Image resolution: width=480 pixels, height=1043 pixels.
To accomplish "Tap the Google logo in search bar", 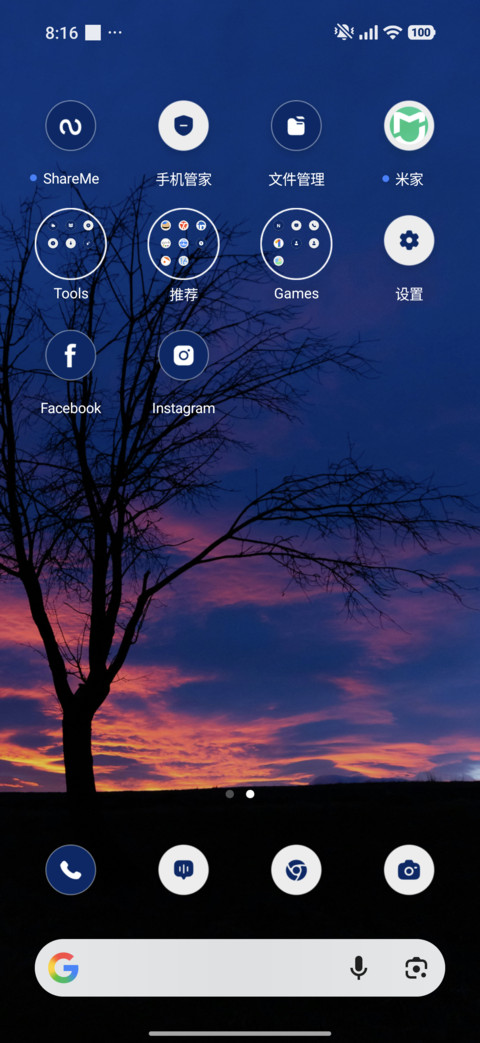I will 64,968.
